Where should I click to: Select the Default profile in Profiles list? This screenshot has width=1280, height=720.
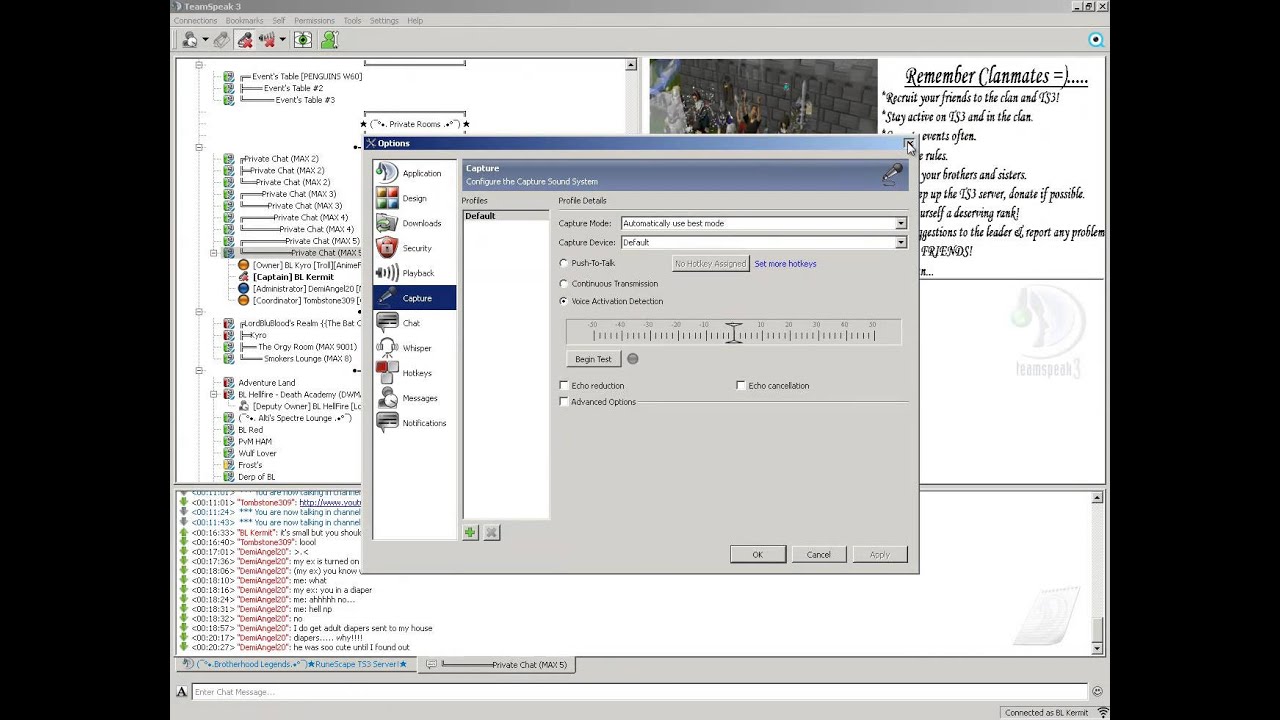[x=505, y=216]
